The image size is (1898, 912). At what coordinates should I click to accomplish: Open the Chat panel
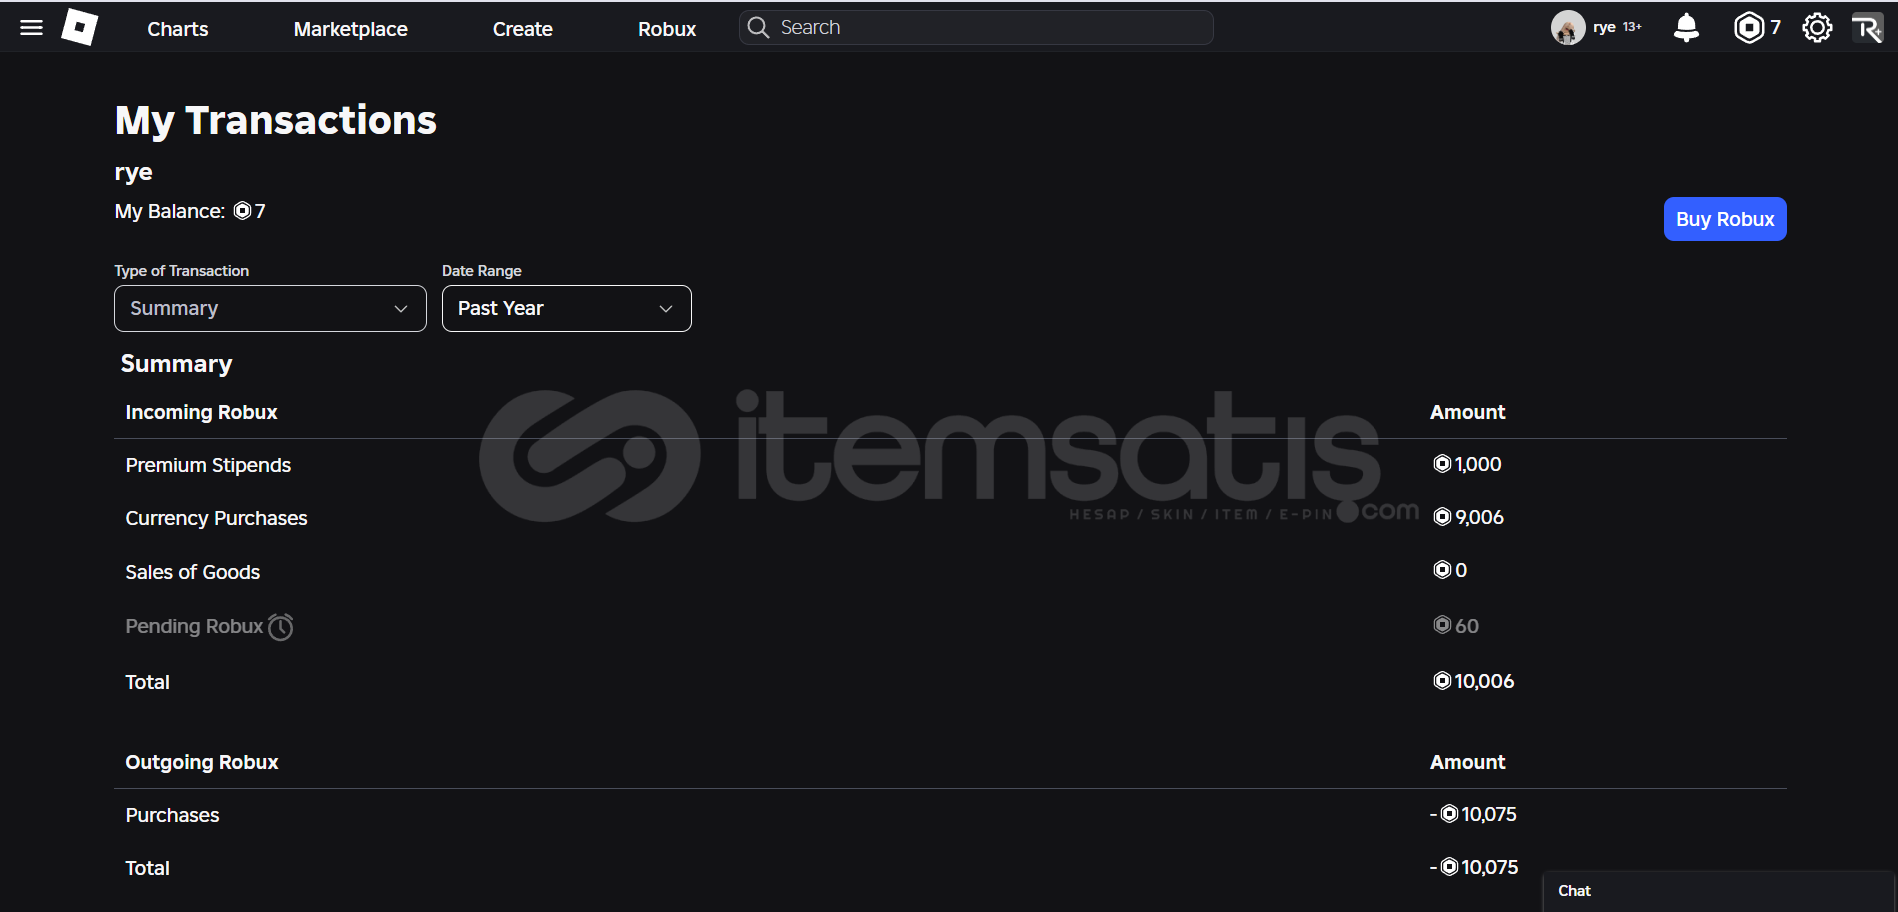tap(1718, 891)
